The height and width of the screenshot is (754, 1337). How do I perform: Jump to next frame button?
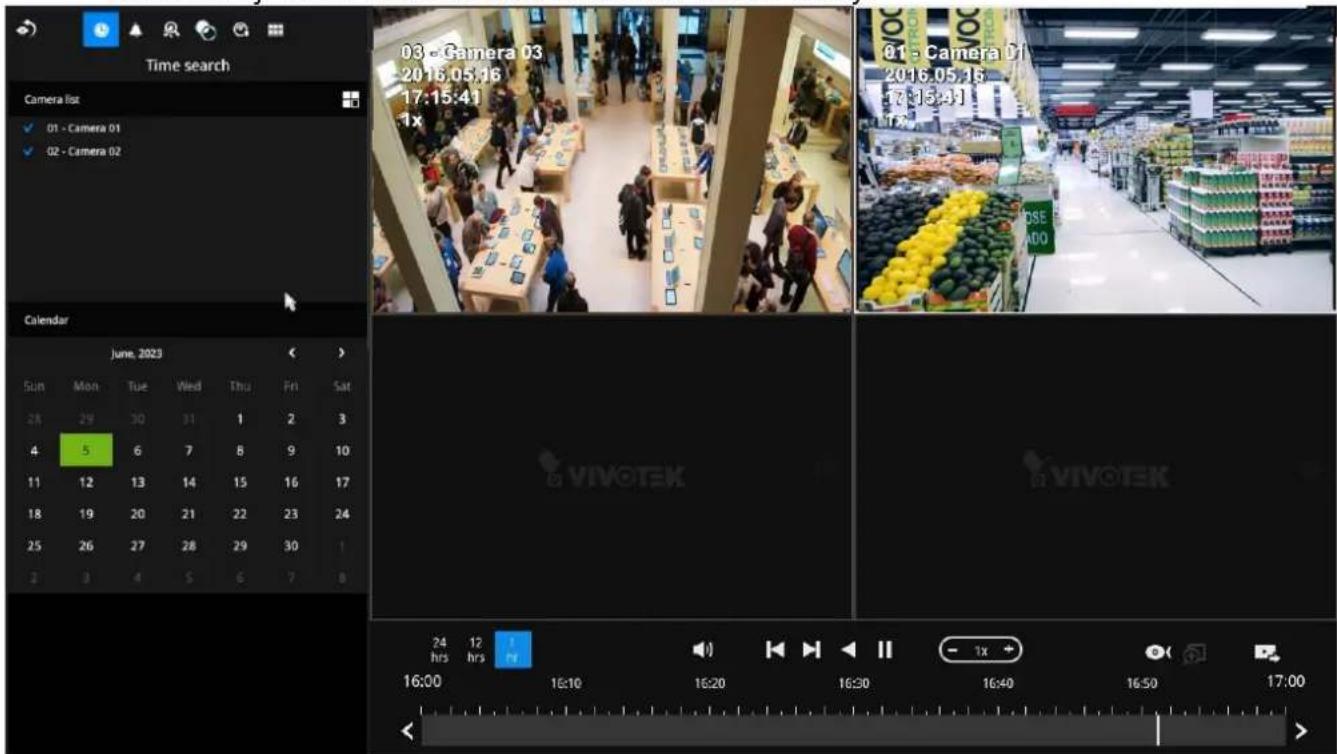(x=811, y=650)
